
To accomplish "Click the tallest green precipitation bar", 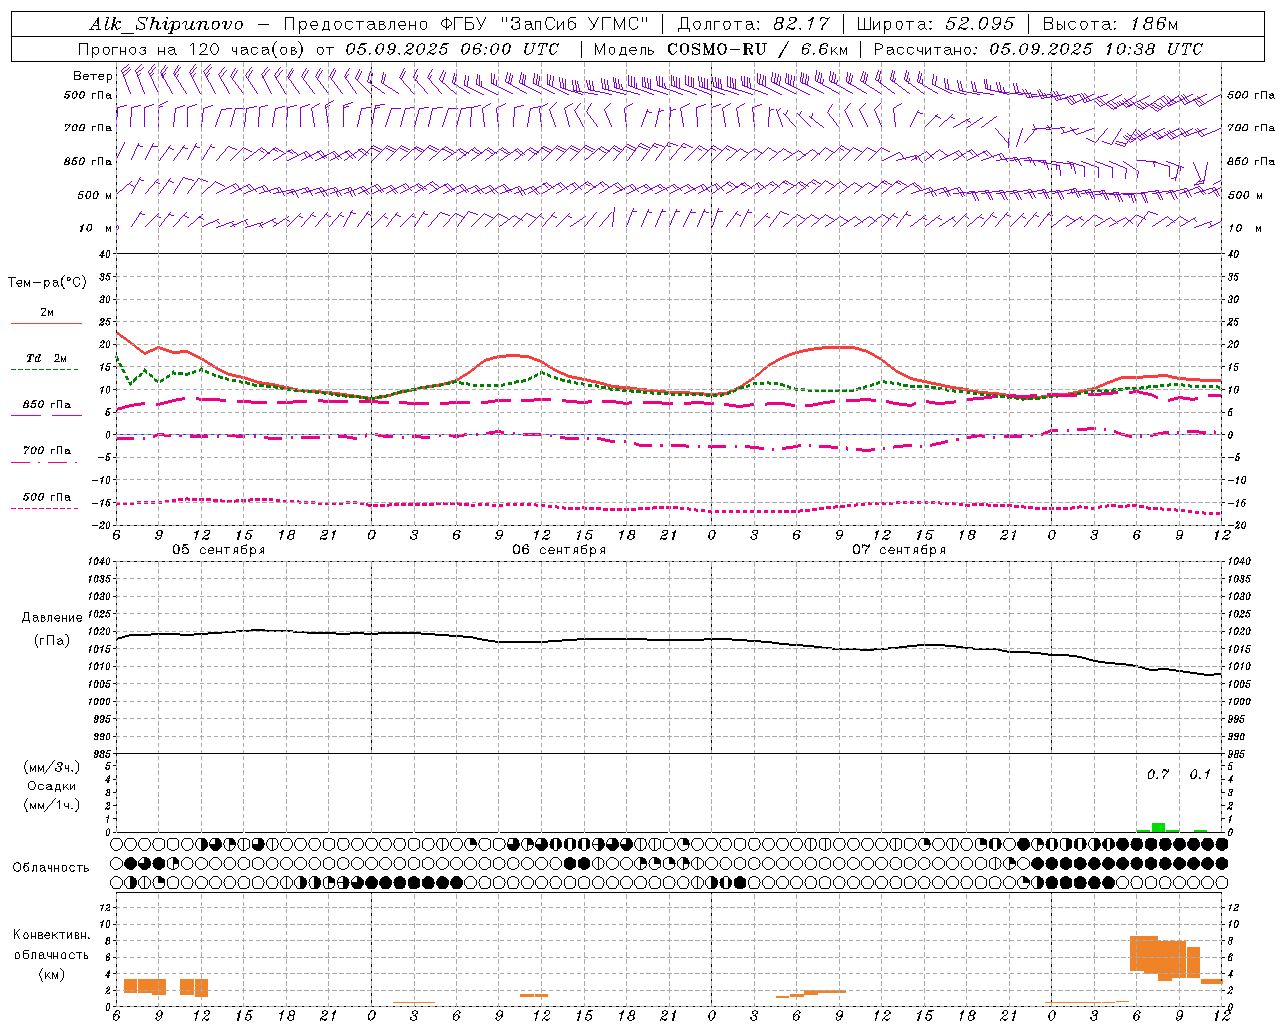I will pyautogui.click(x=1158, y=827).
